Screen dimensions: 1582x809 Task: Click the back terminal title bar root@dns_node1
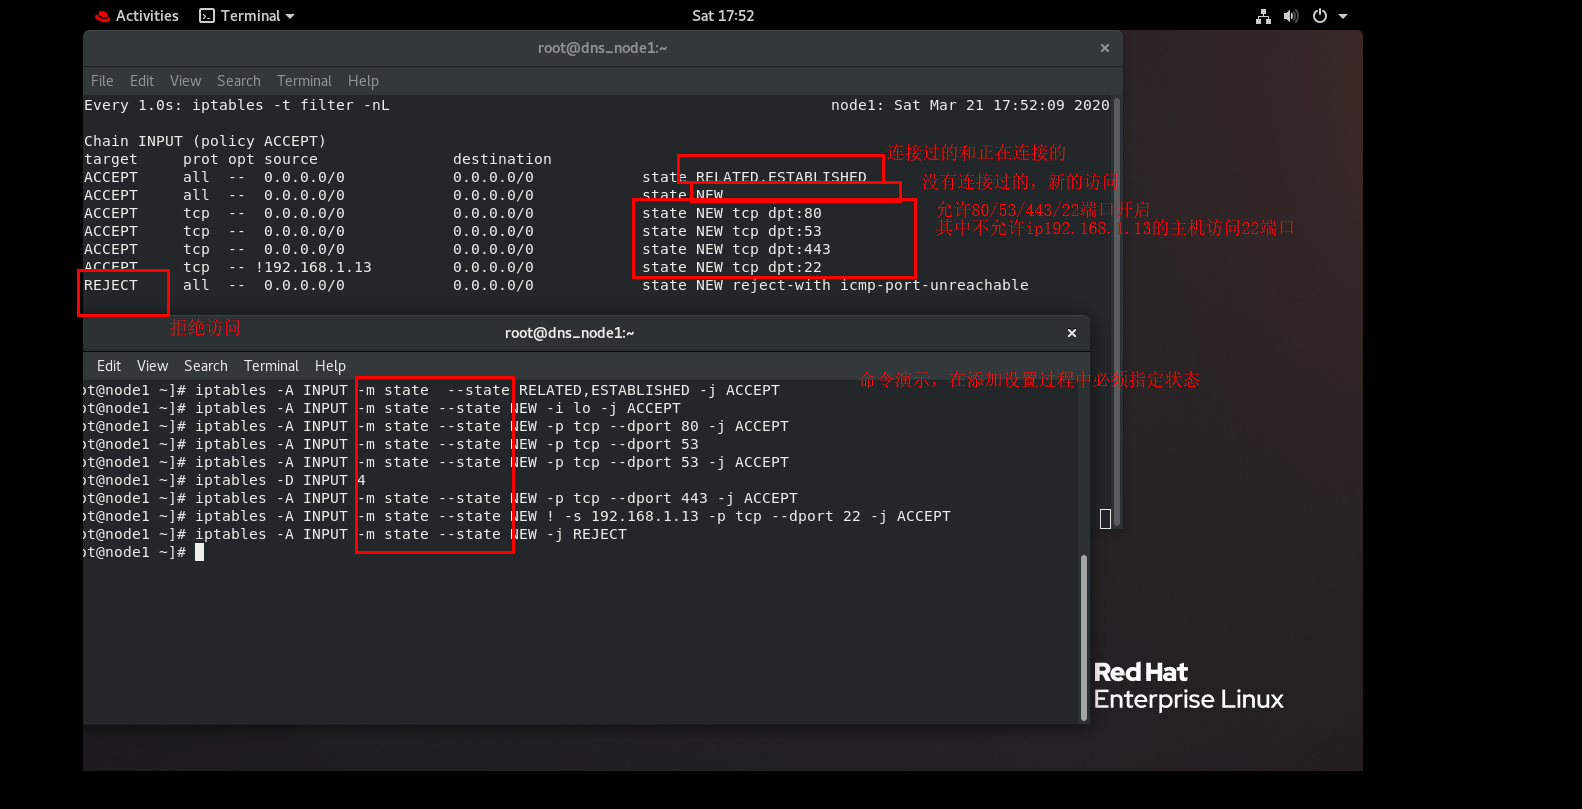602,48
